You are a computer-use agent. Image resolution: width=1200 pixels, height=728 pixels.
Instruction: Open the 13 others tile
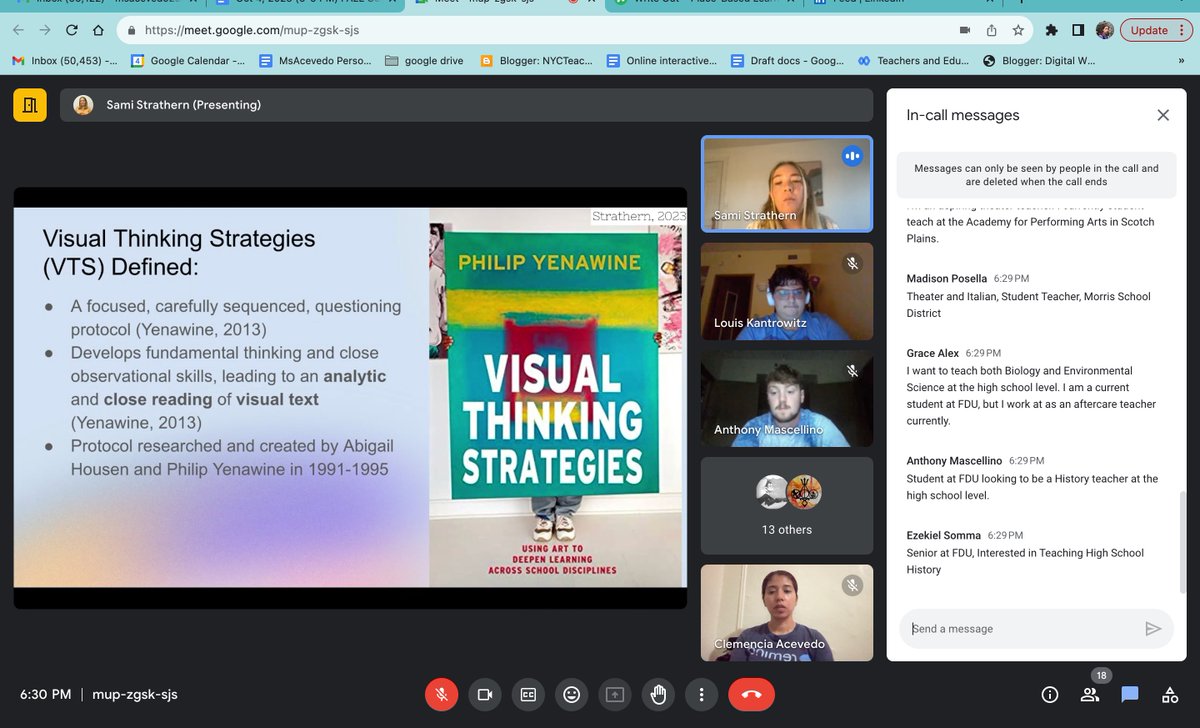[x=787, y=505]
